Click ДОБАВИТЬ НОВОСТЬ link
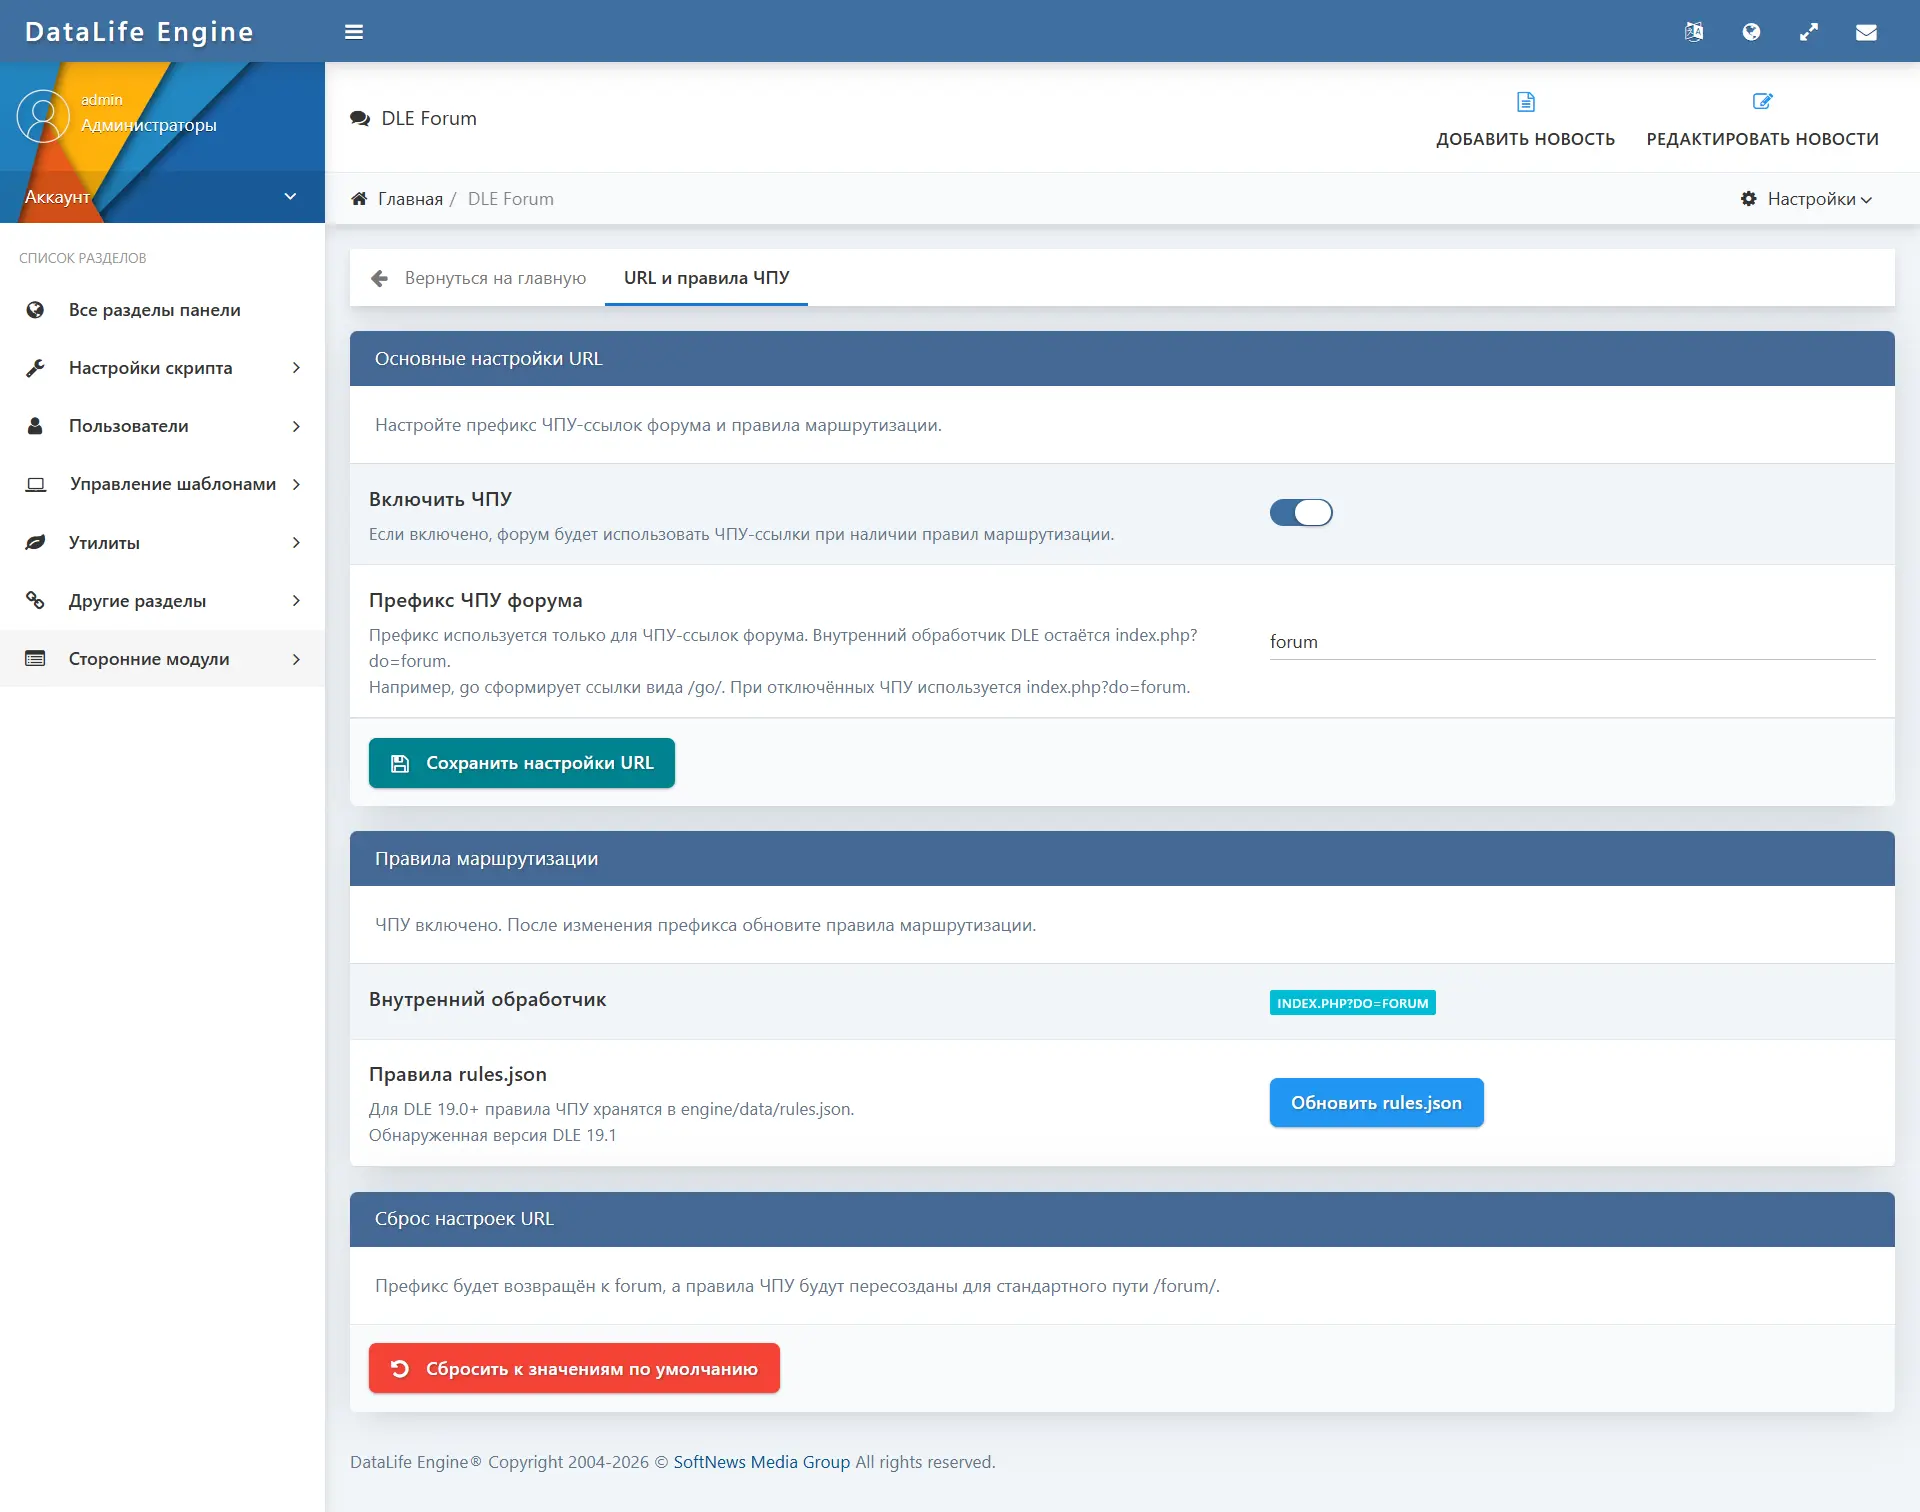This screenshot has width=1920, height=1512. tap(1525, 118)
